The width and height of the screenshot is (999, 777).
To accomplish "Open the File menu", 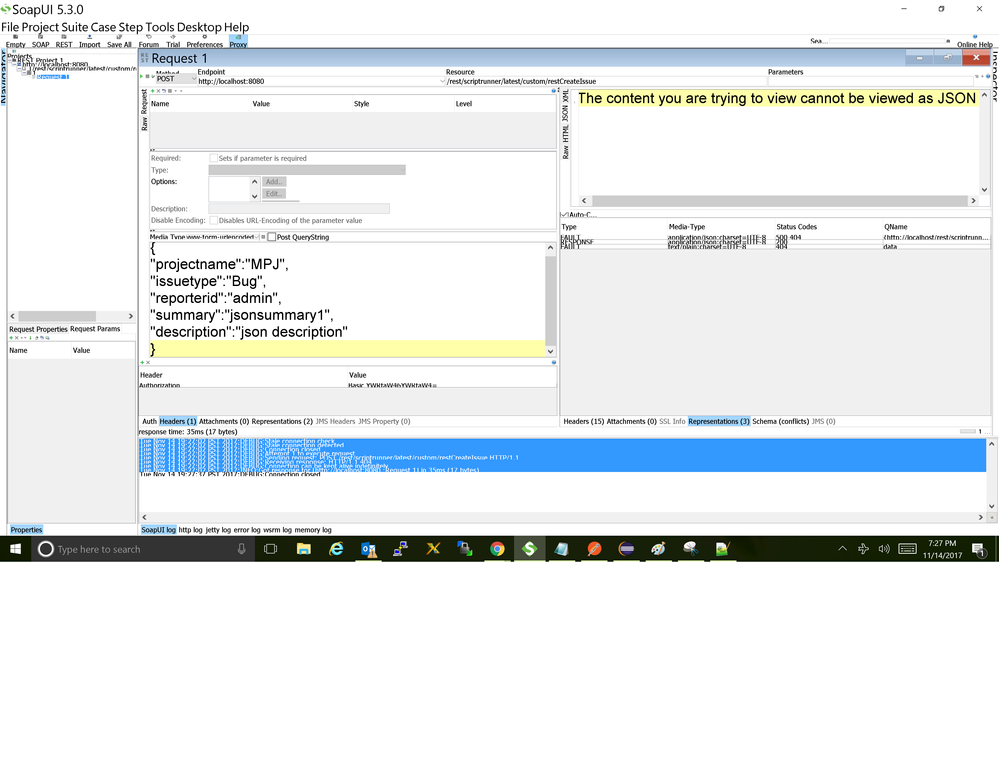I will (10, 27).
